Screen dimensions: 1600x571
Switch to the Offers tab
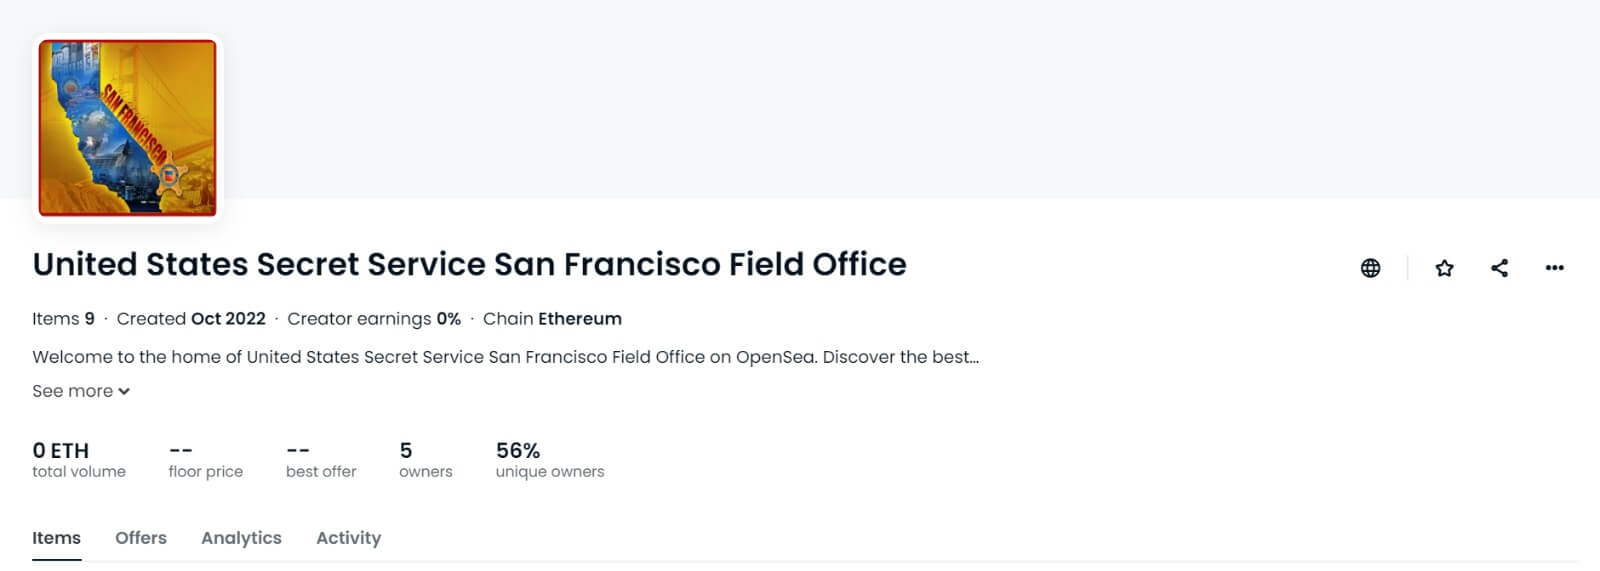point(141,538)
